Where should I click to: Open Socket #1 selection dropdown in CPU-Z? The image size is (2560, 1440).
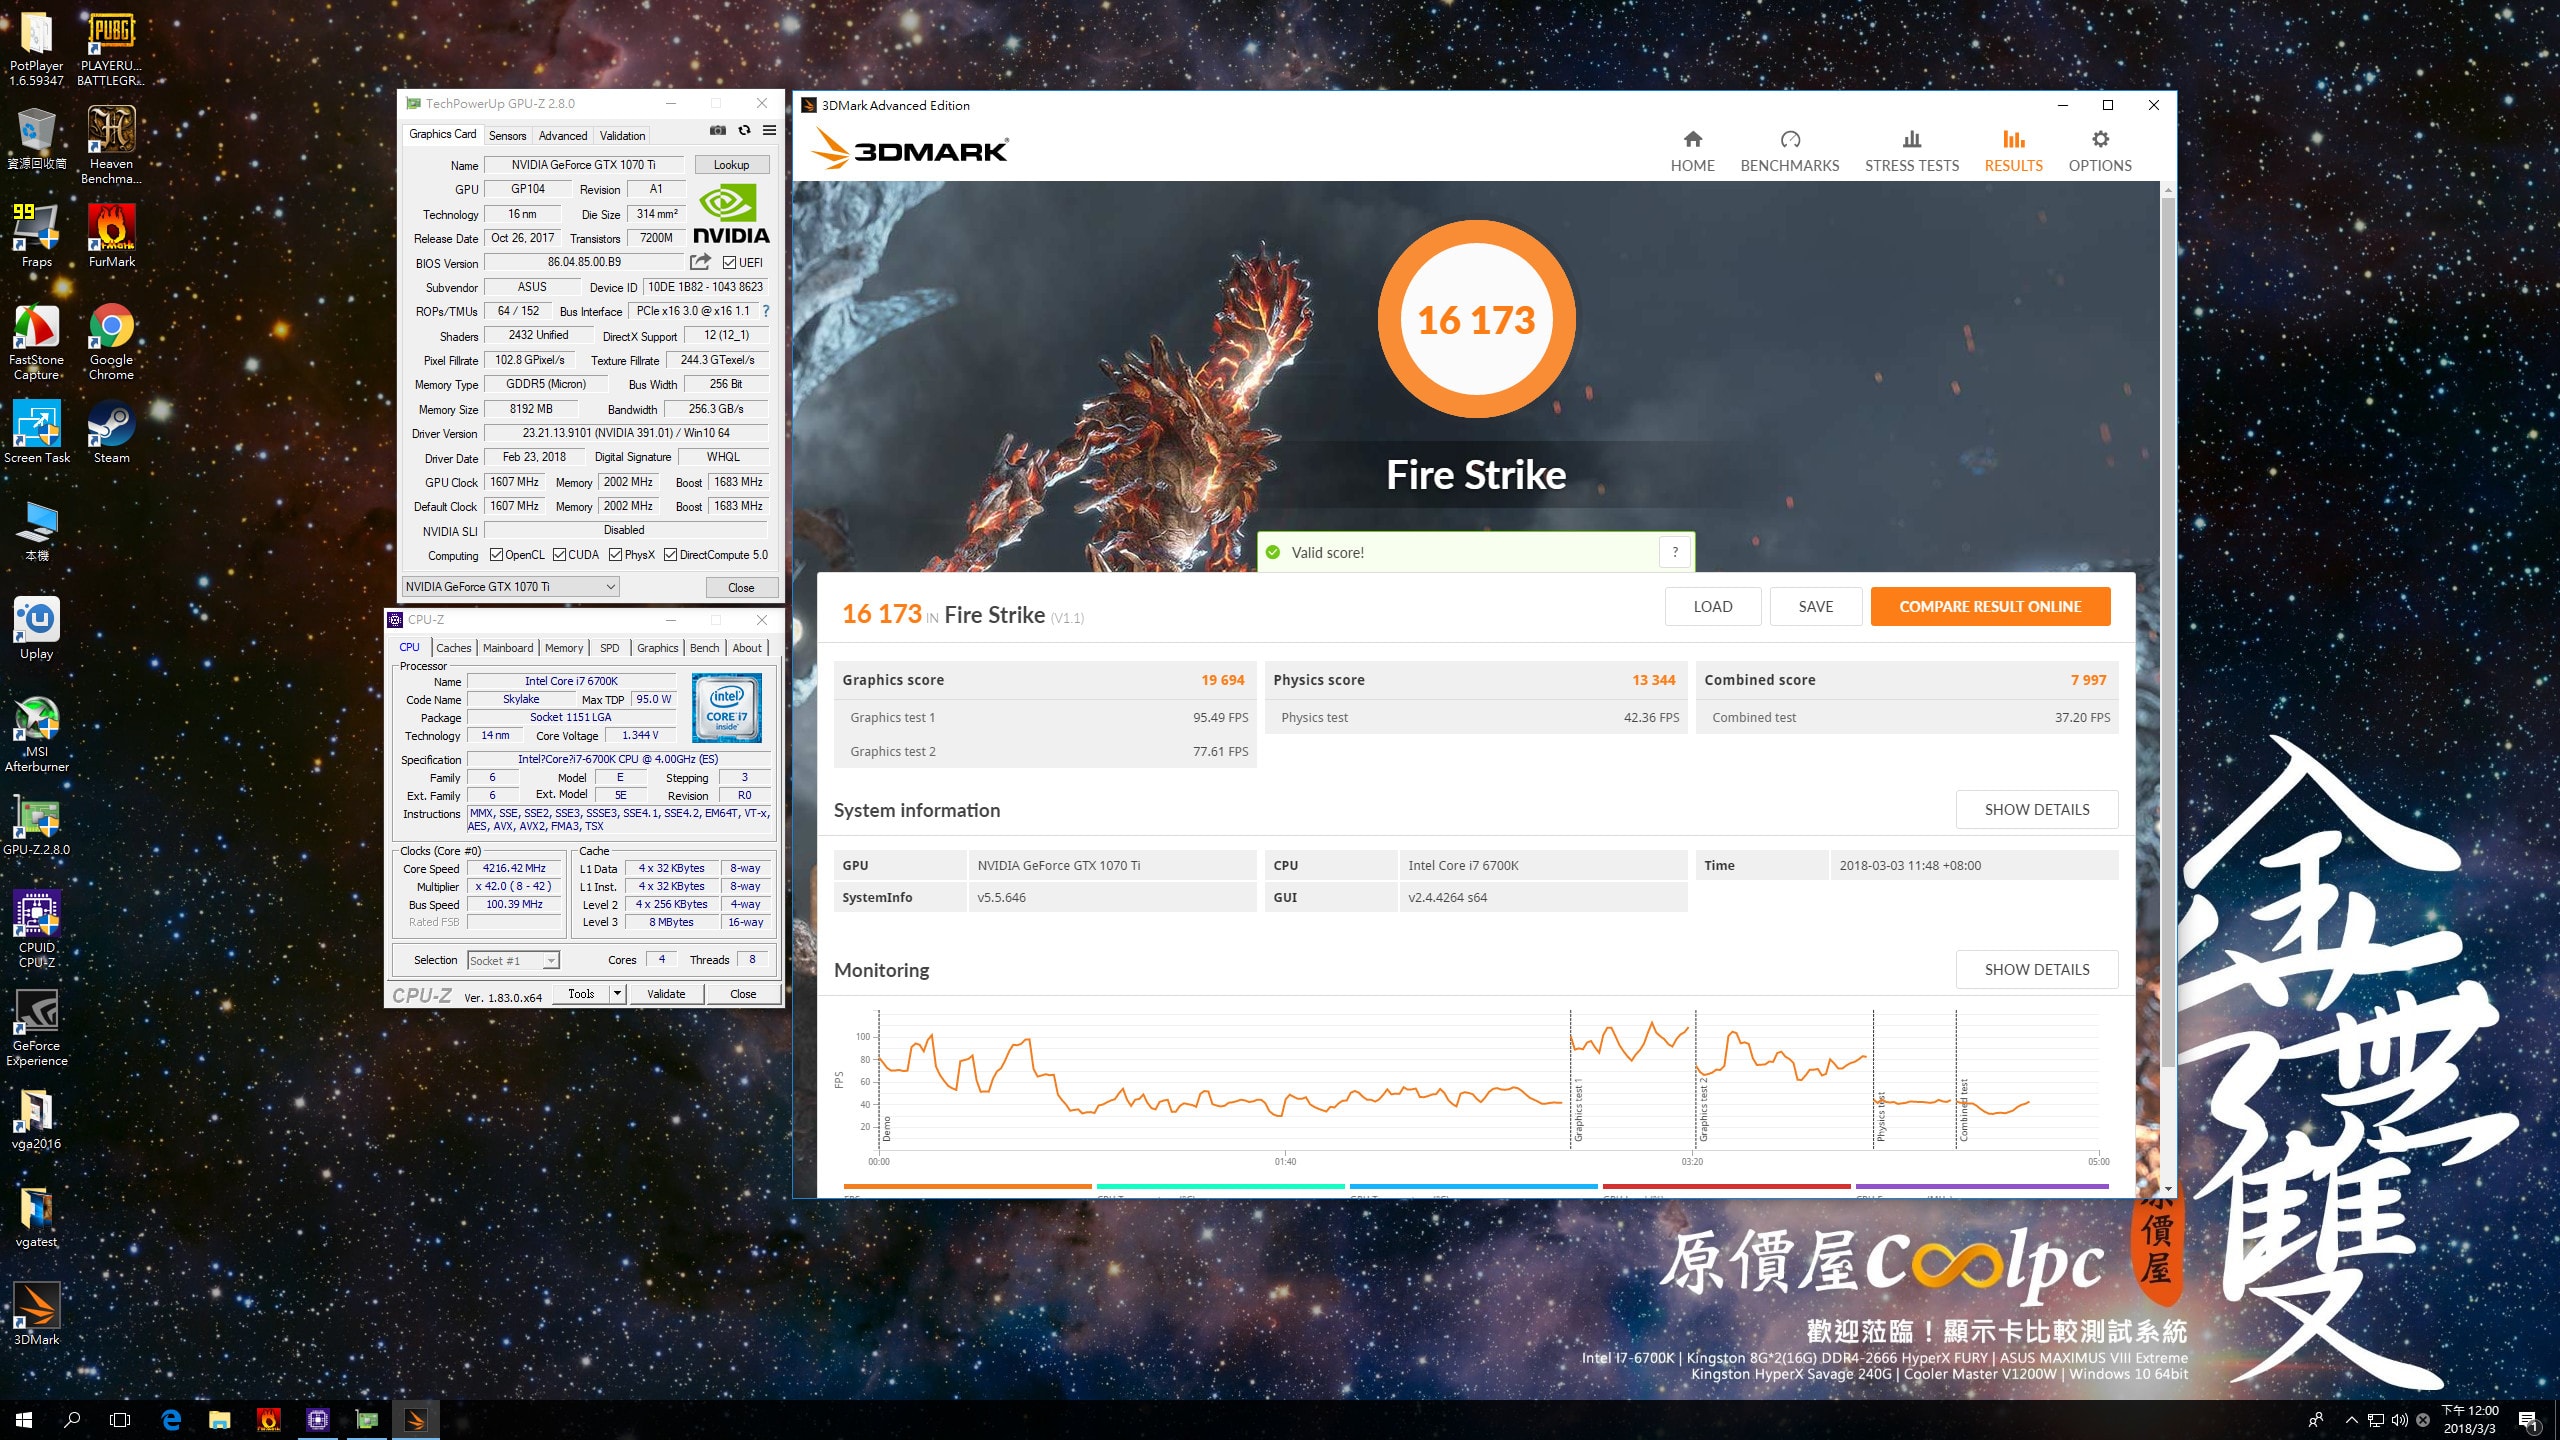pos(513,961)
